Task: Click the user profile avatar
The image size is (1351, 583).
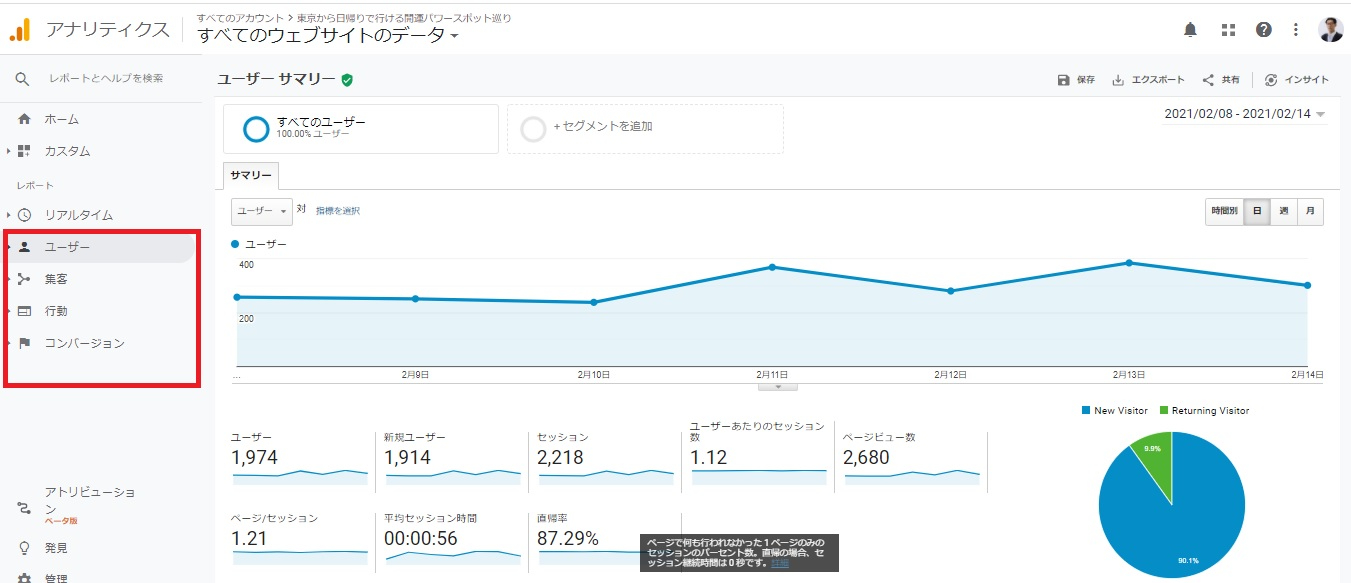Action: click(x=1331, y=30)
